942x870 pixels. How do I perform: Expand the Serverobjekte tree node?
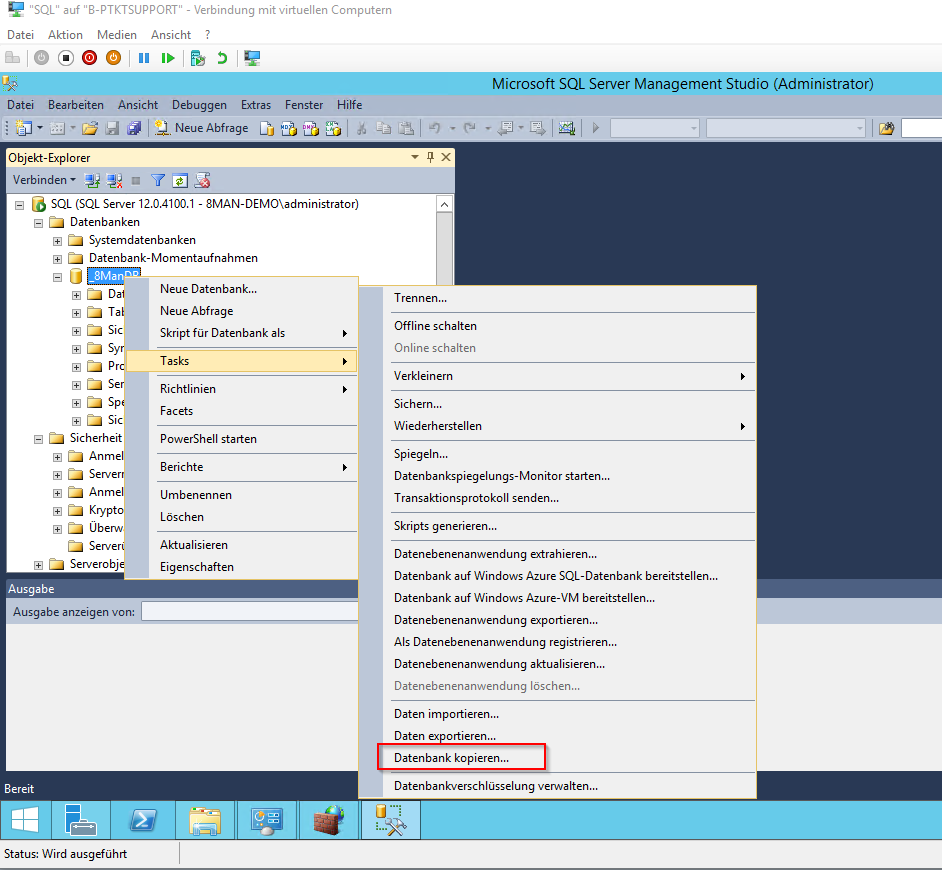pos(38,564)
